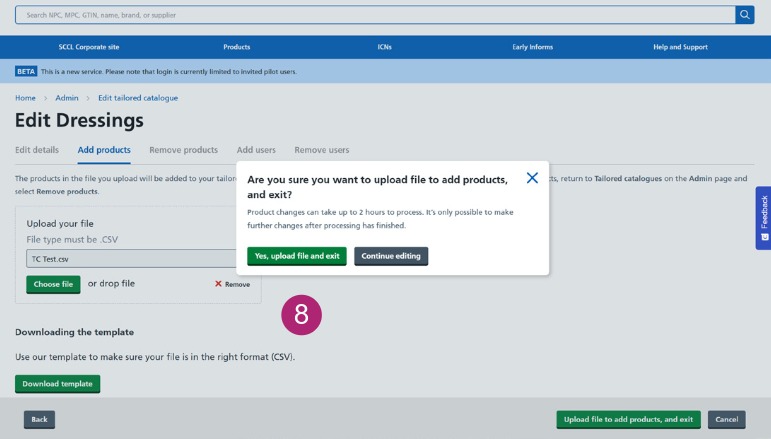The height and width of the screenshot is (439, 771).
Task: Open the Products navigation item
Action: (237, 47)
